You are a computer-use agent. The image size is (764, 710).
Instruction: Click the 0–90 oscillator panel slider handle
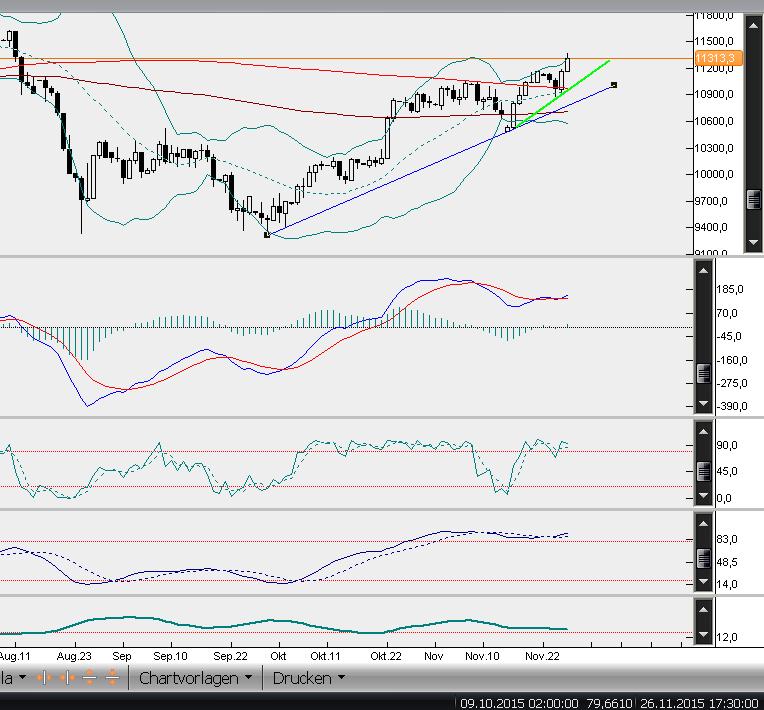click(x=703, y=462)
